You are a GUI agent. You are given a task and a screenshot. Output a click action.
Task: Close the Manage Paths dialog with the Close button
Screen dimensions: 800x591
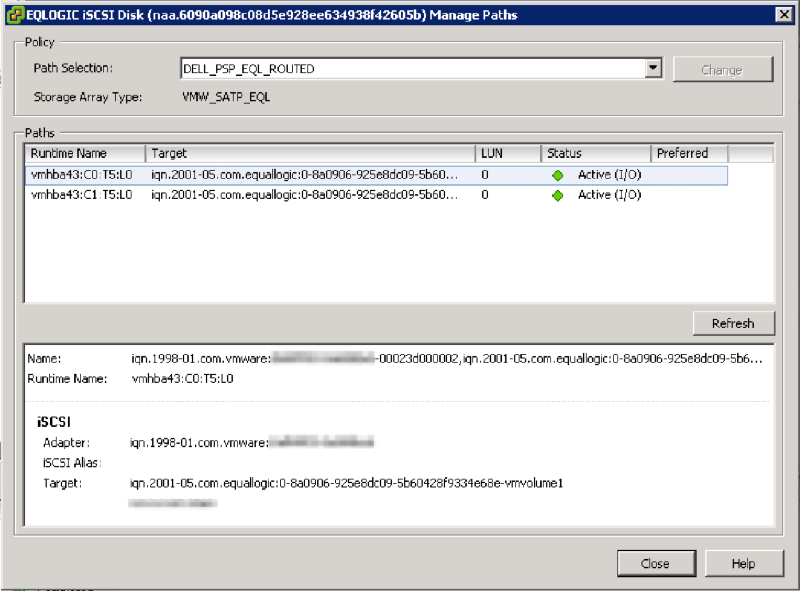tap(656, 563)
